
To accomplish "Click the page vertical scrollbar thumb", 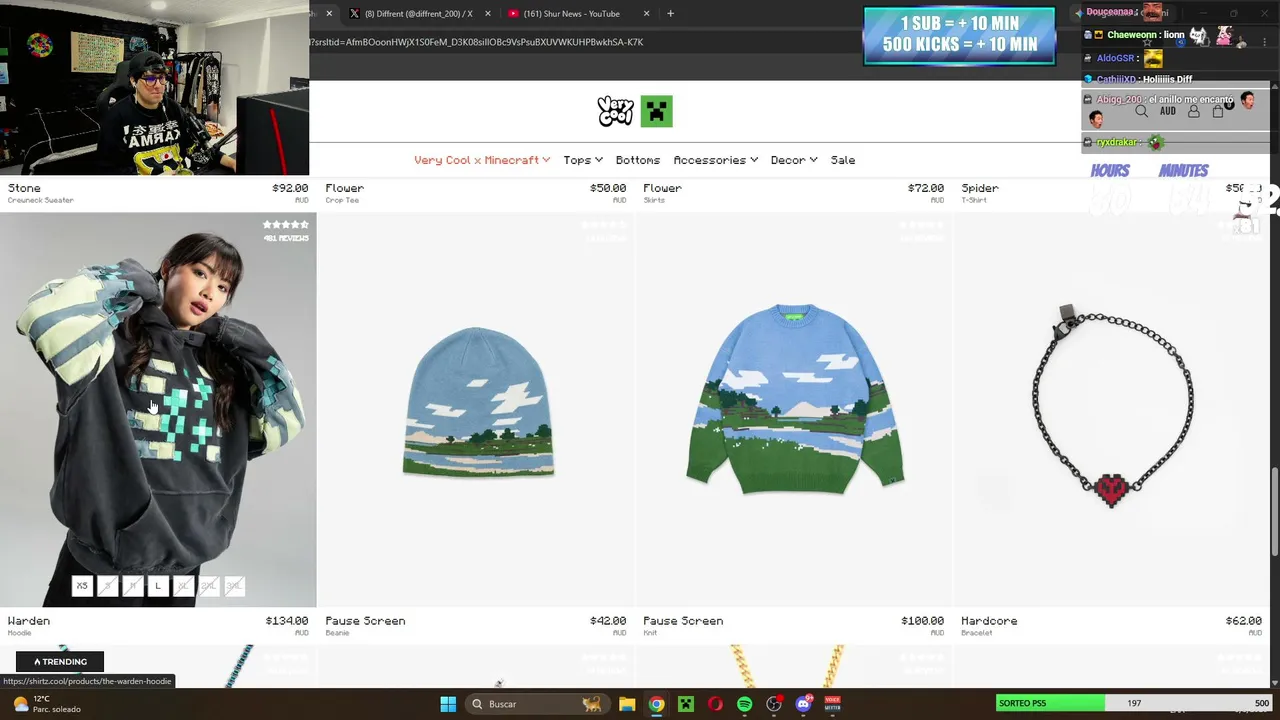I will [x=1274, y=510].
